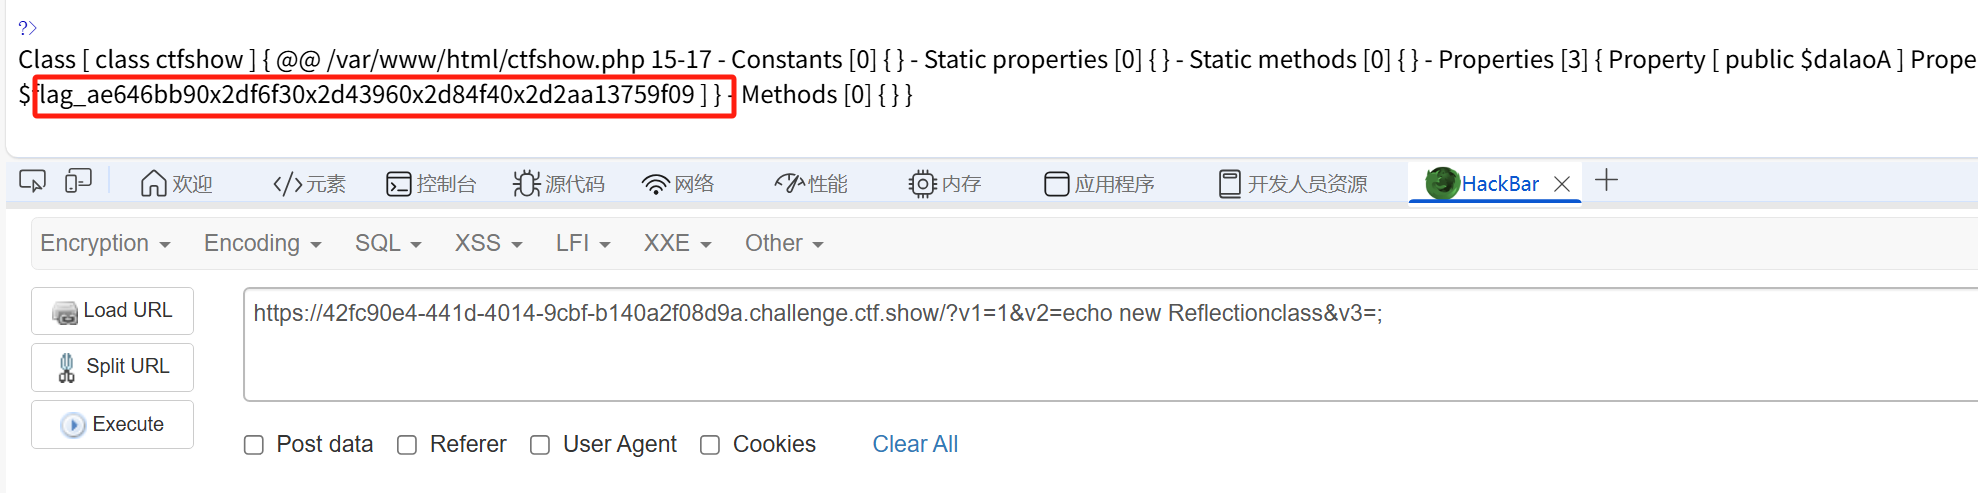
Task: Open the SQL dropdown menu
Action: [x=388, y=244]
